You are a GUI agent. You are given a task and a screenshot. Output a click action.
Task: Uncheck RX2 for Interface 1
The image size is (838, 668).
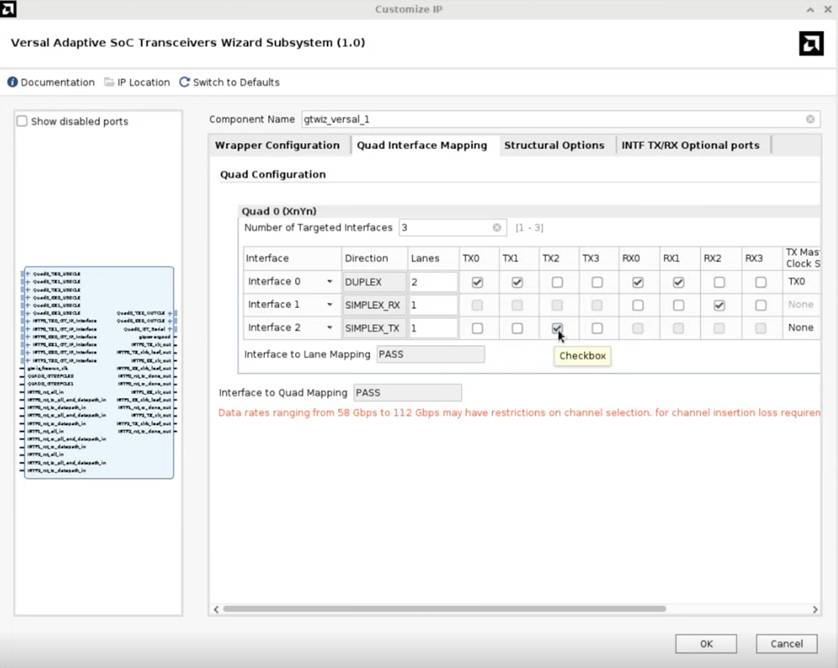point(719,305)
